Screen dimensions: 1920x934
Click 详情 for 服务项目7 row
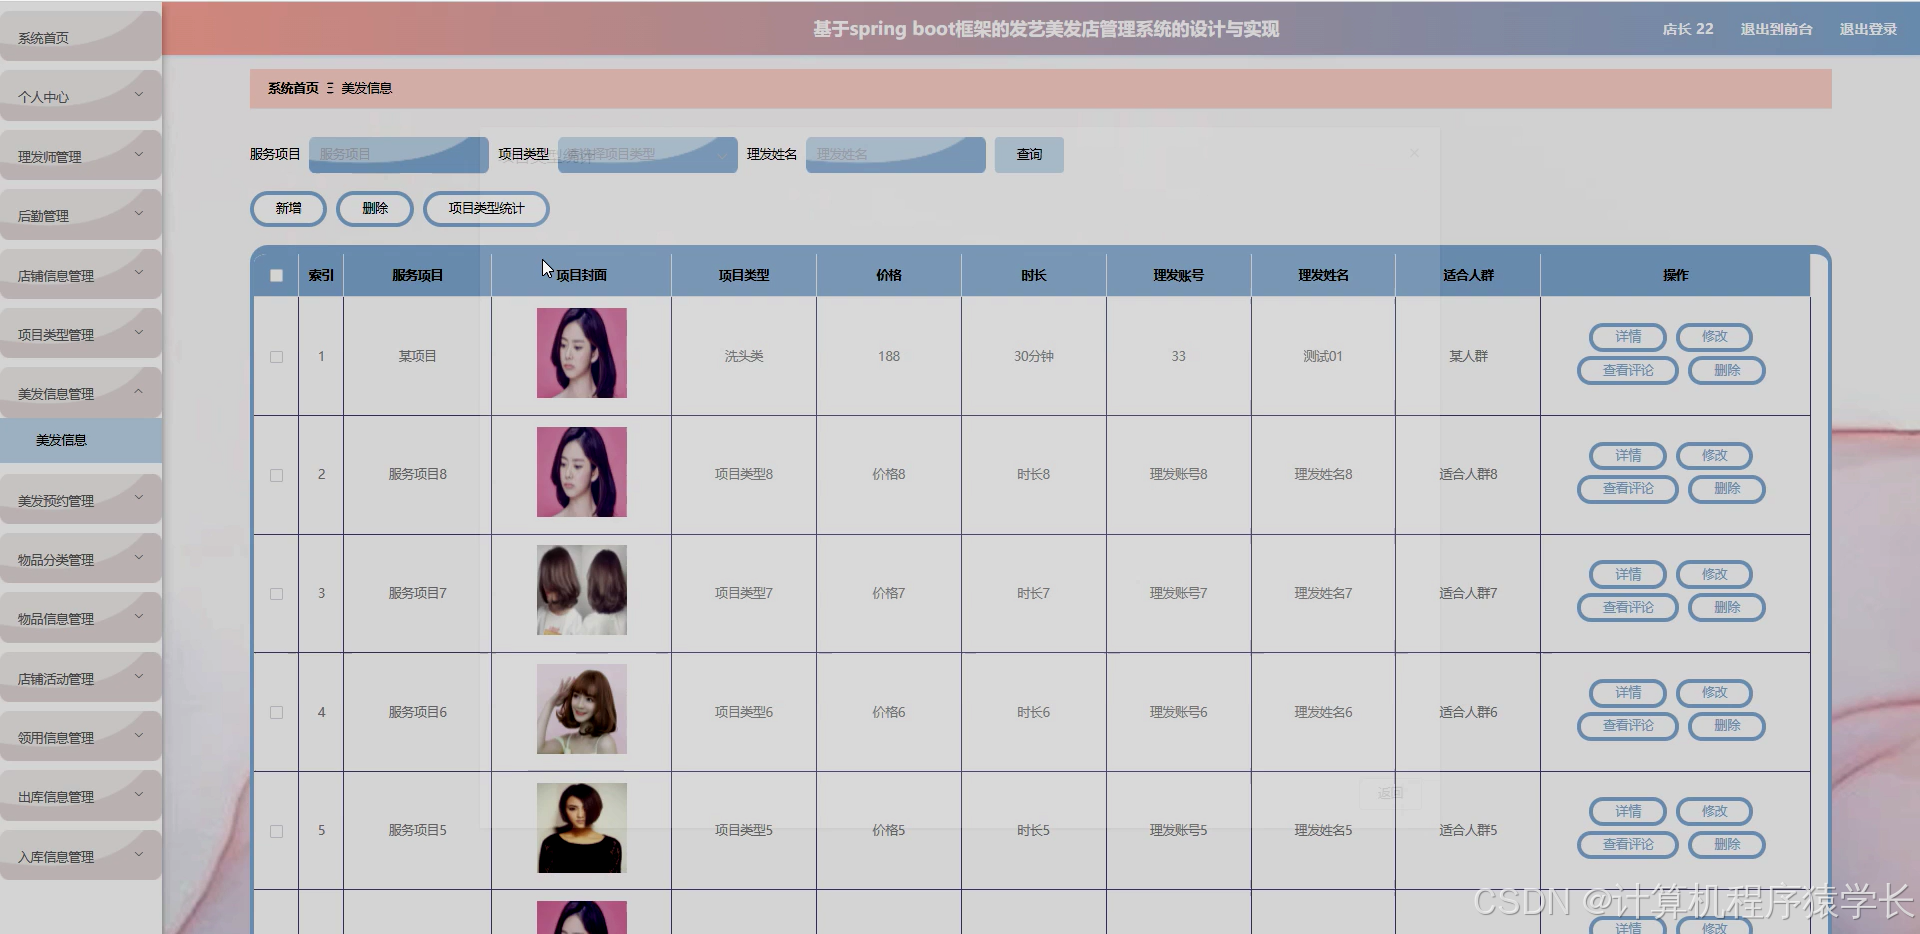coord(1628,574)
